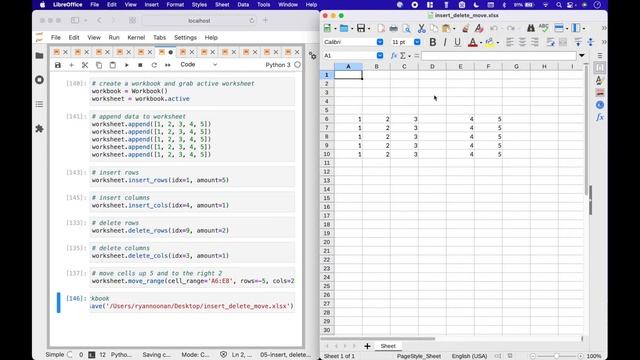The width and height of the screenshot is (640, 360).
Task: Toggle Align Left in LibreOffice toolbar
Action: (510, 42)
